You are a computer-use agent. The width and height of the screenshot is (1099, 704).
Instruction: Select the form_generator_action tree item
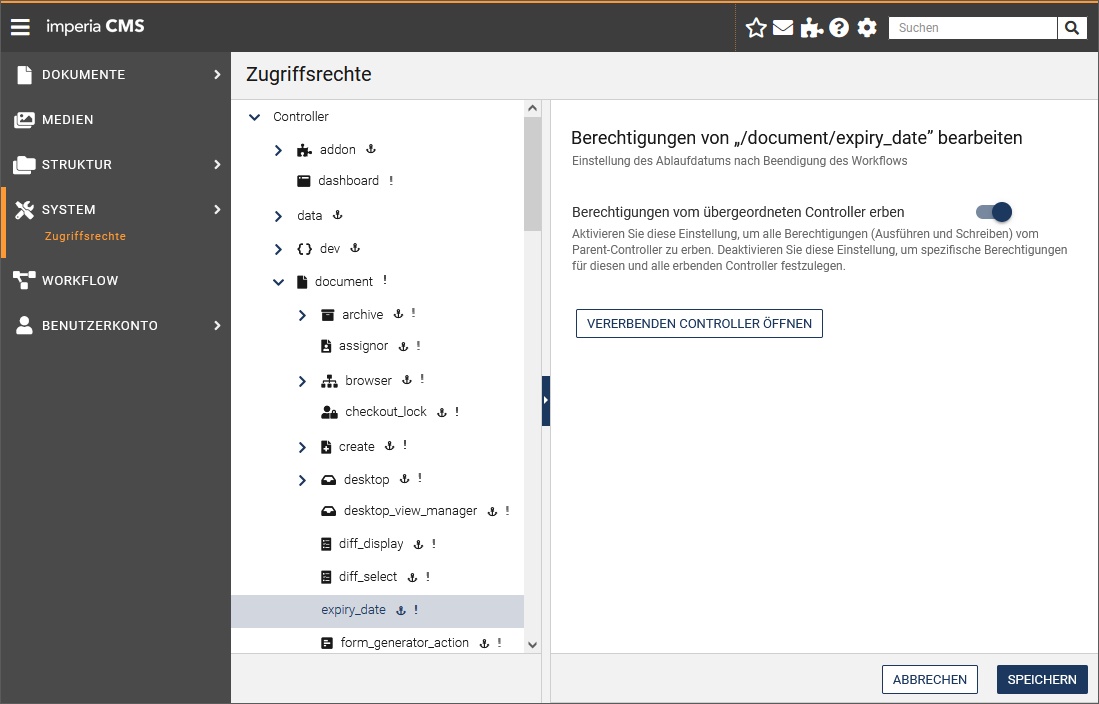point(404,643)
